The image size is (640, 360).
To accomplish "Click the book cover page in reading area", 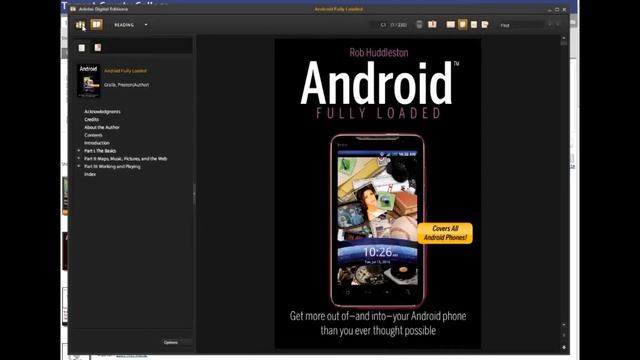I will (x=378, y=194).
